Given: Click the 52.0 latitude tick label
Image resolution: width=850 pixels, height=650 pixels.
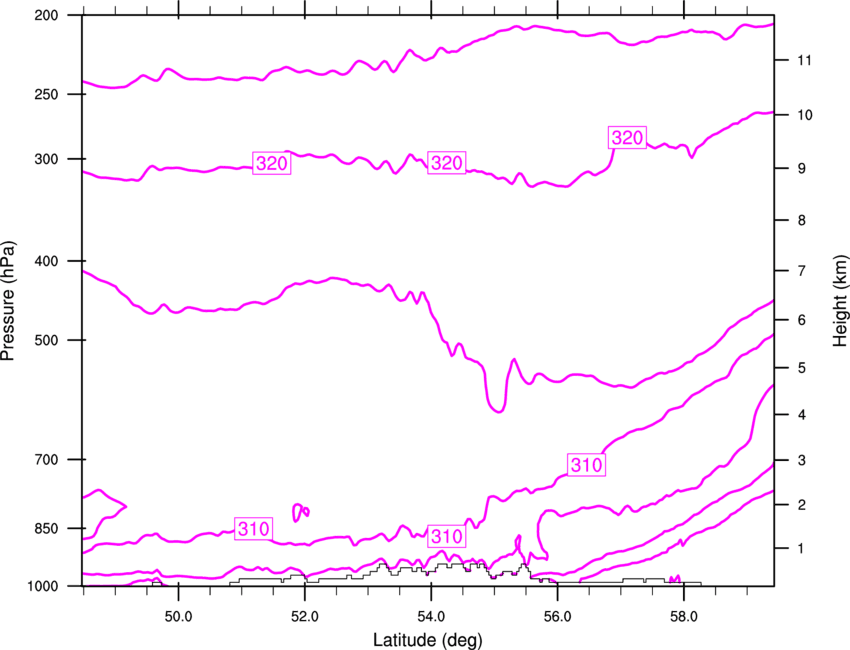Looking at the screenshot, I should [x=305, y=616].
